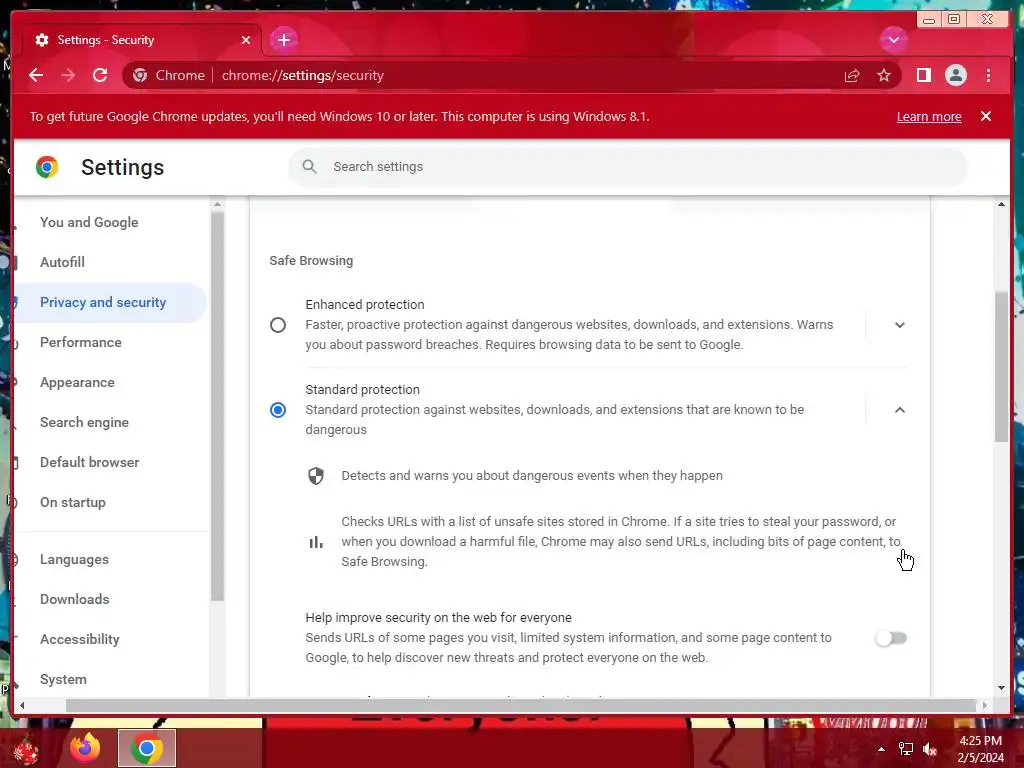Click the Safe Browsing heading text

(311, 261)
